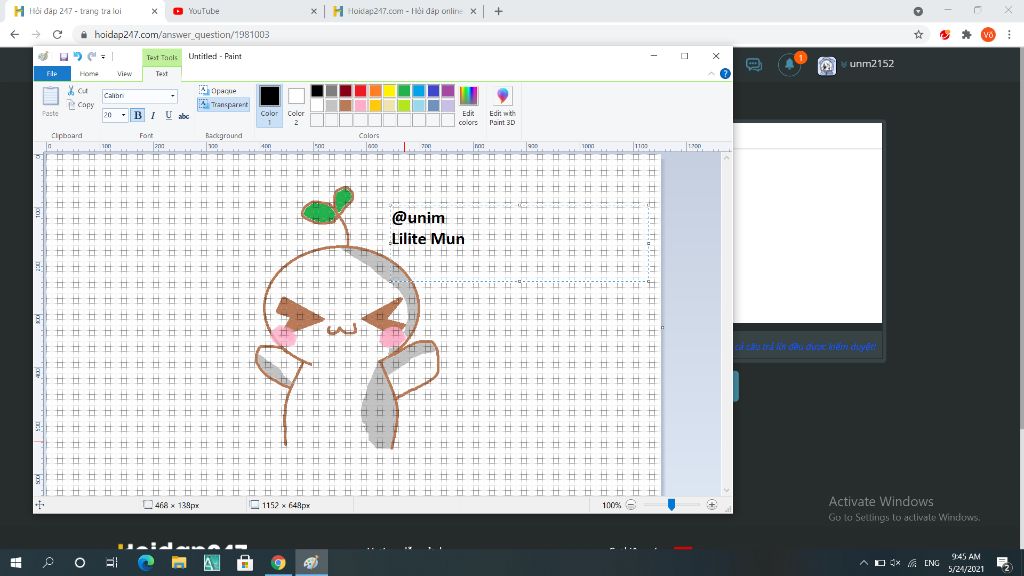Click the zoom slider thumb in Paint
Viewport: 1024px width, 576px height.
pyautogui.click(x=671, y=505)
